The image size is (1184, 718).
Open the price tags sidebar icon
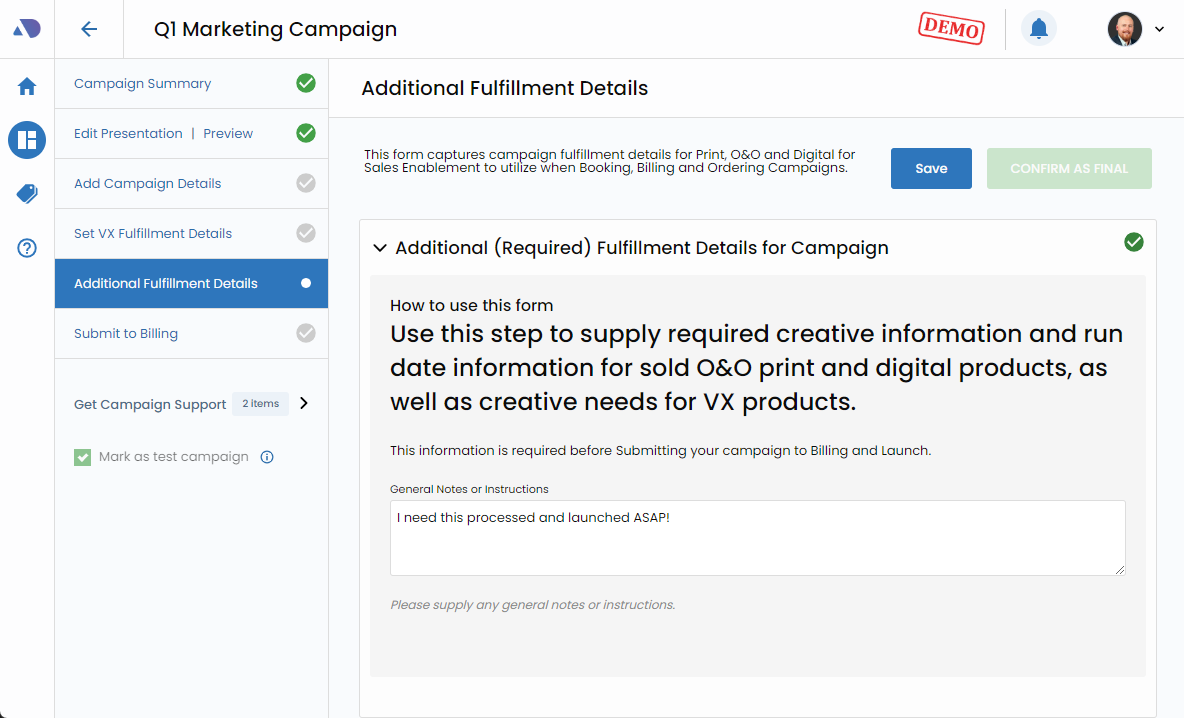coord(27,194)
